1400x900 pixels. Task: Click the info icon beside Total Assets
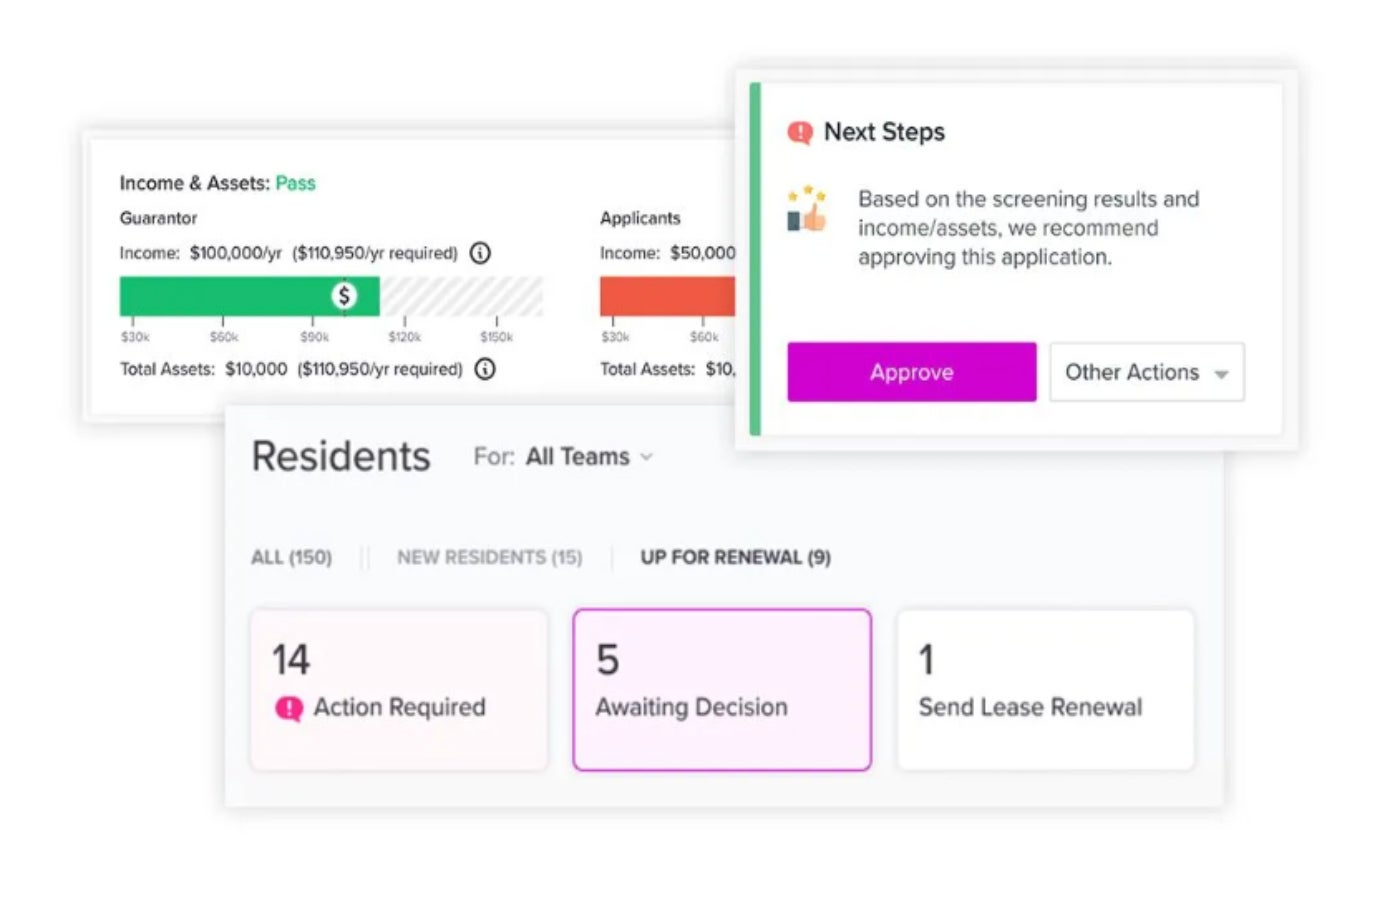pyautogui.click(x=485, y=369)
